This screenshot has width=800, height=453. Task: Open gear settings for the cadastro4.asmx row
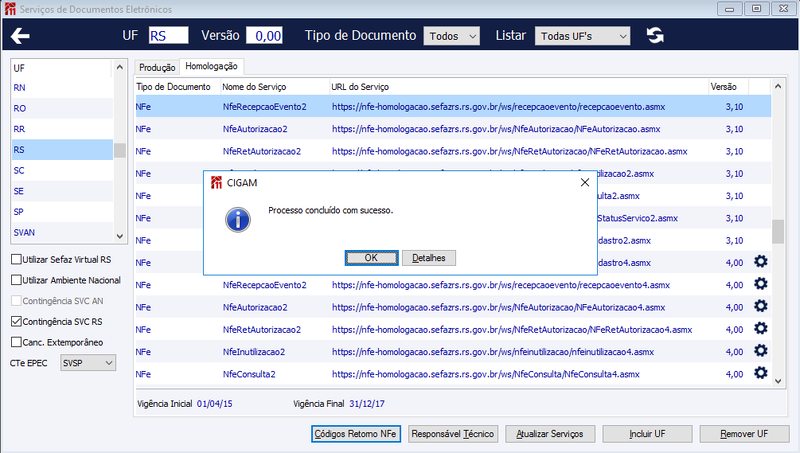point(761,262)
